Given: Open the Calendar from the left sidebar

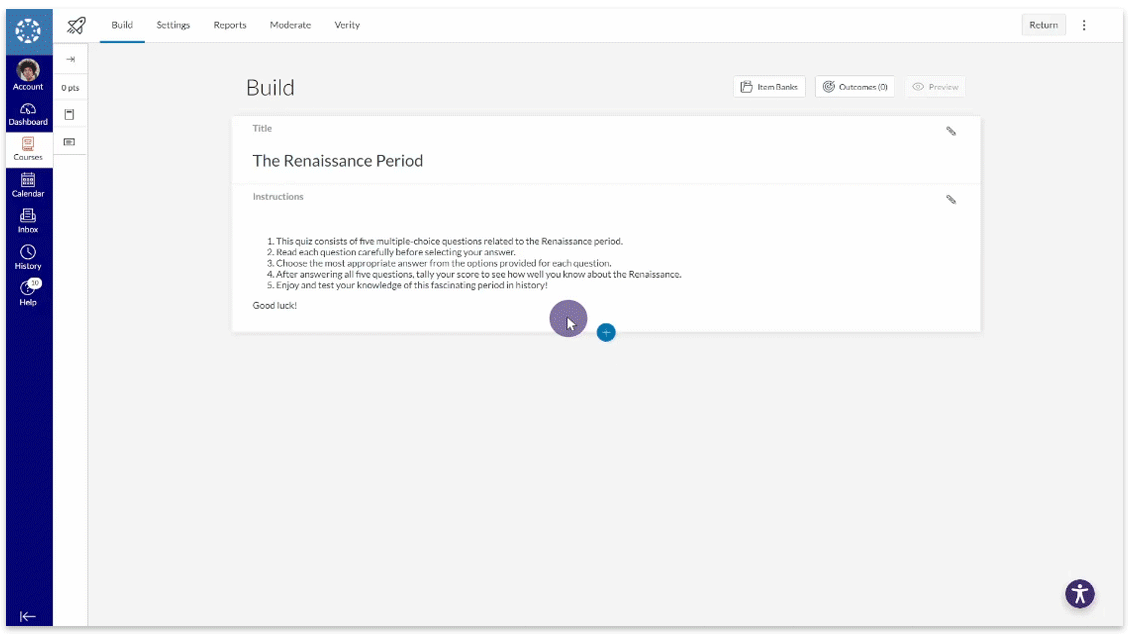Looking at the screenshot, I should 28,186.
